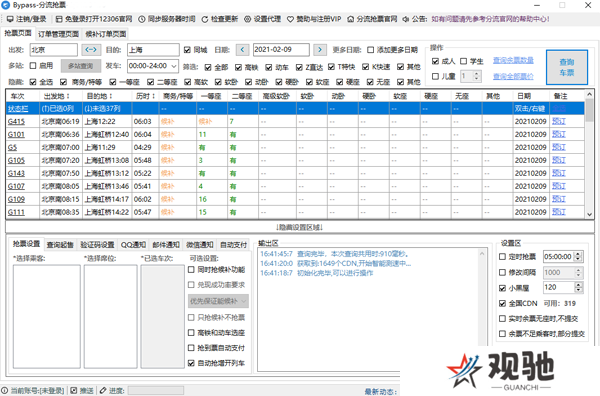
Task: Switch to 订单管理页面 tab
Action: point(58,34)
